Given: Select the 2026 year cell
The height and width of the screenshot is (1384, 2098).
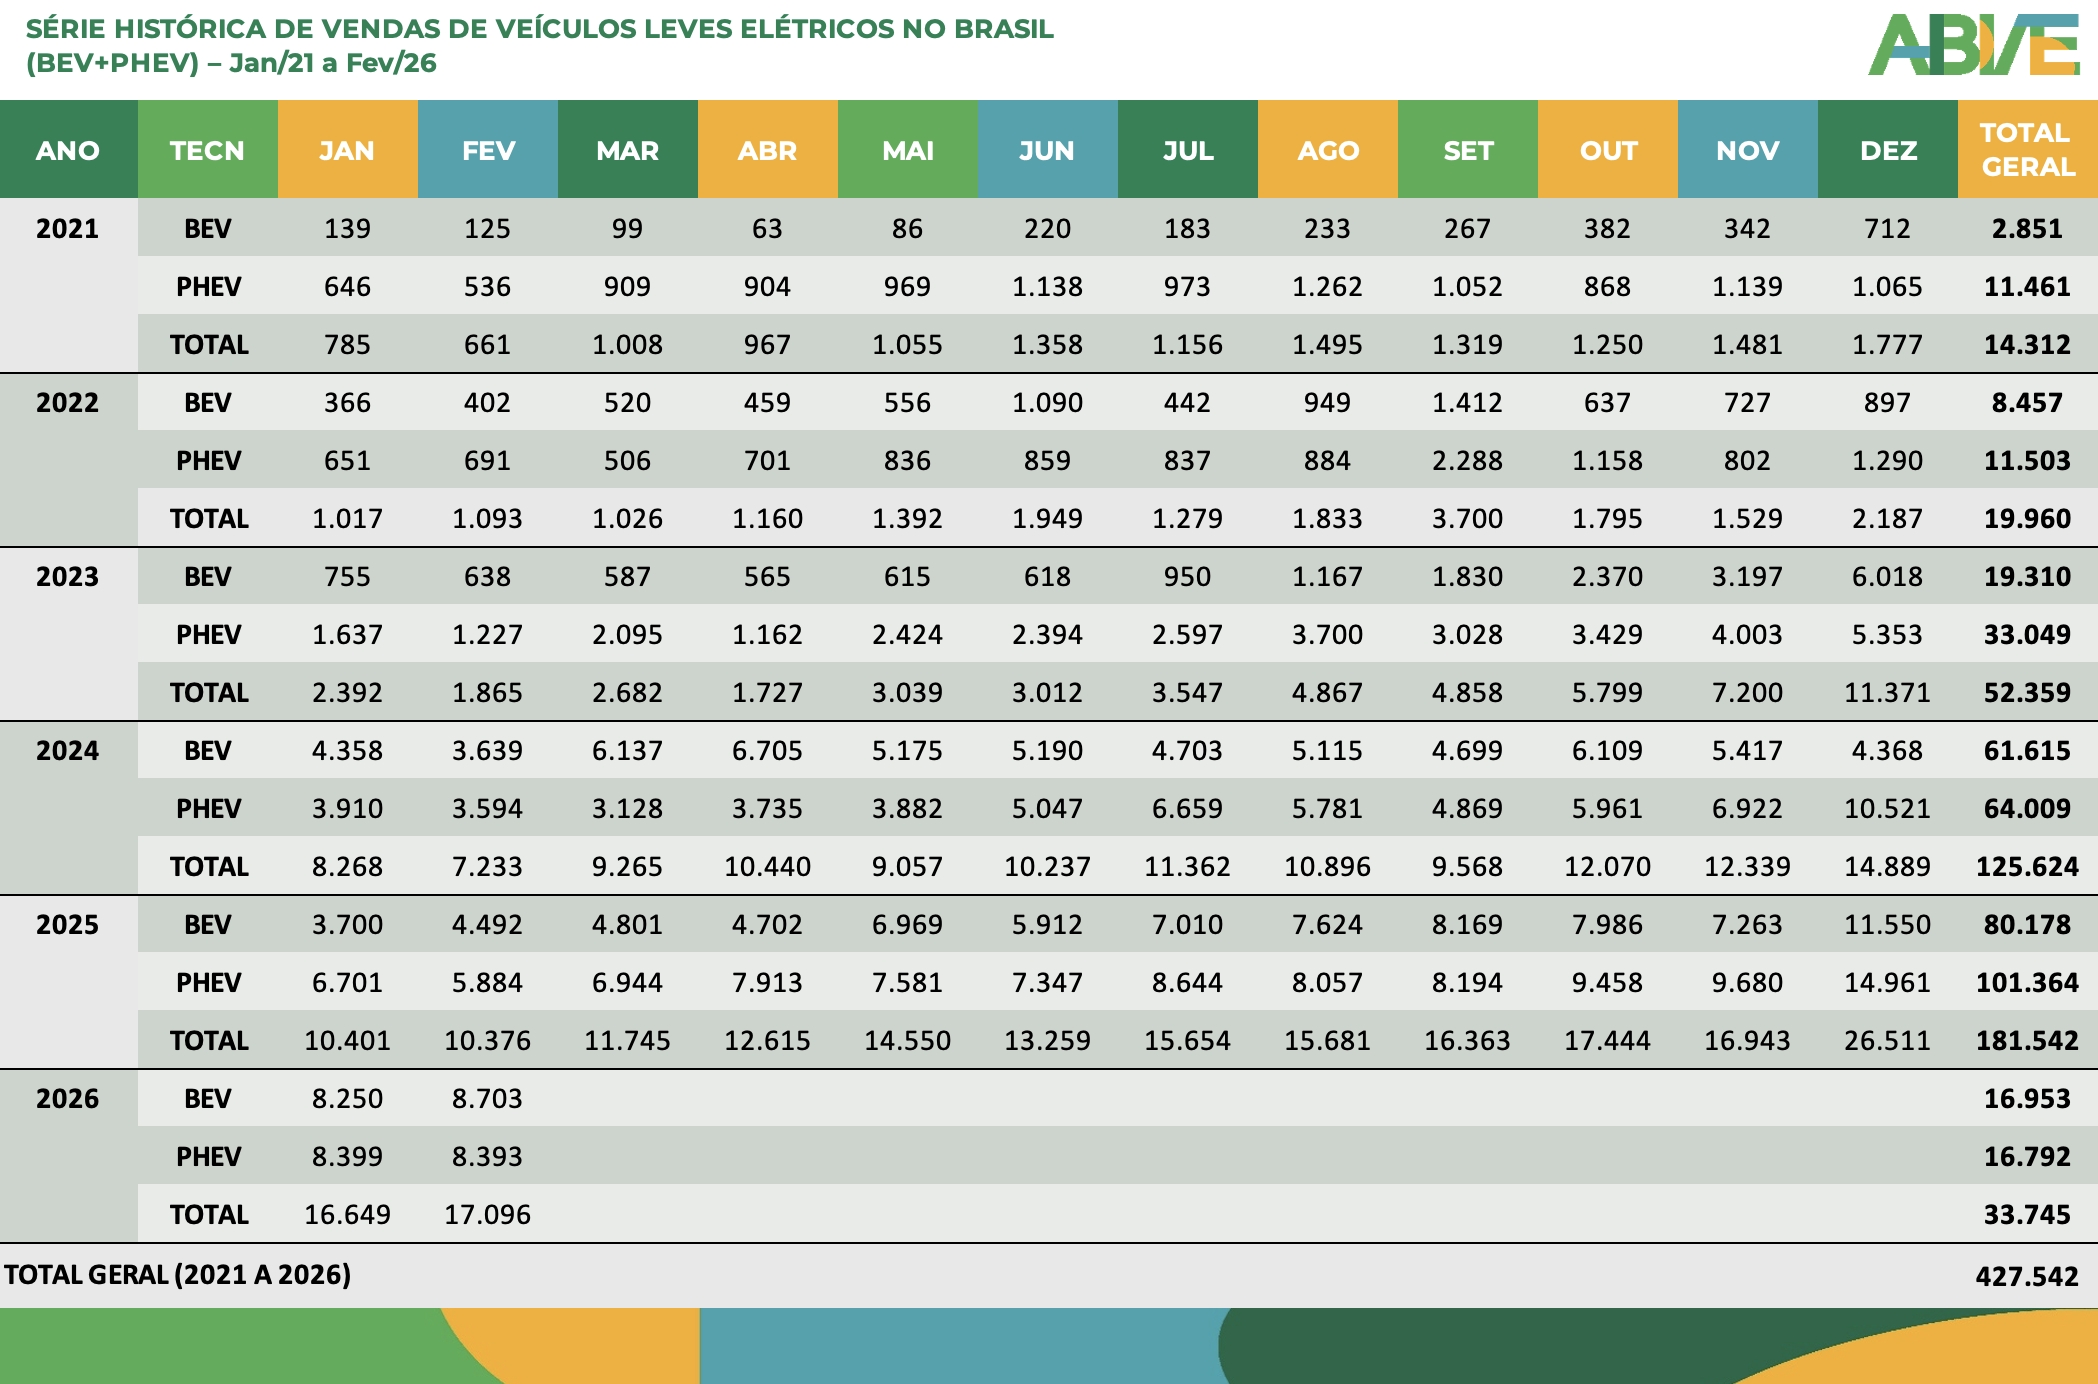Looking at the screenshot, I should point(68,1099).
